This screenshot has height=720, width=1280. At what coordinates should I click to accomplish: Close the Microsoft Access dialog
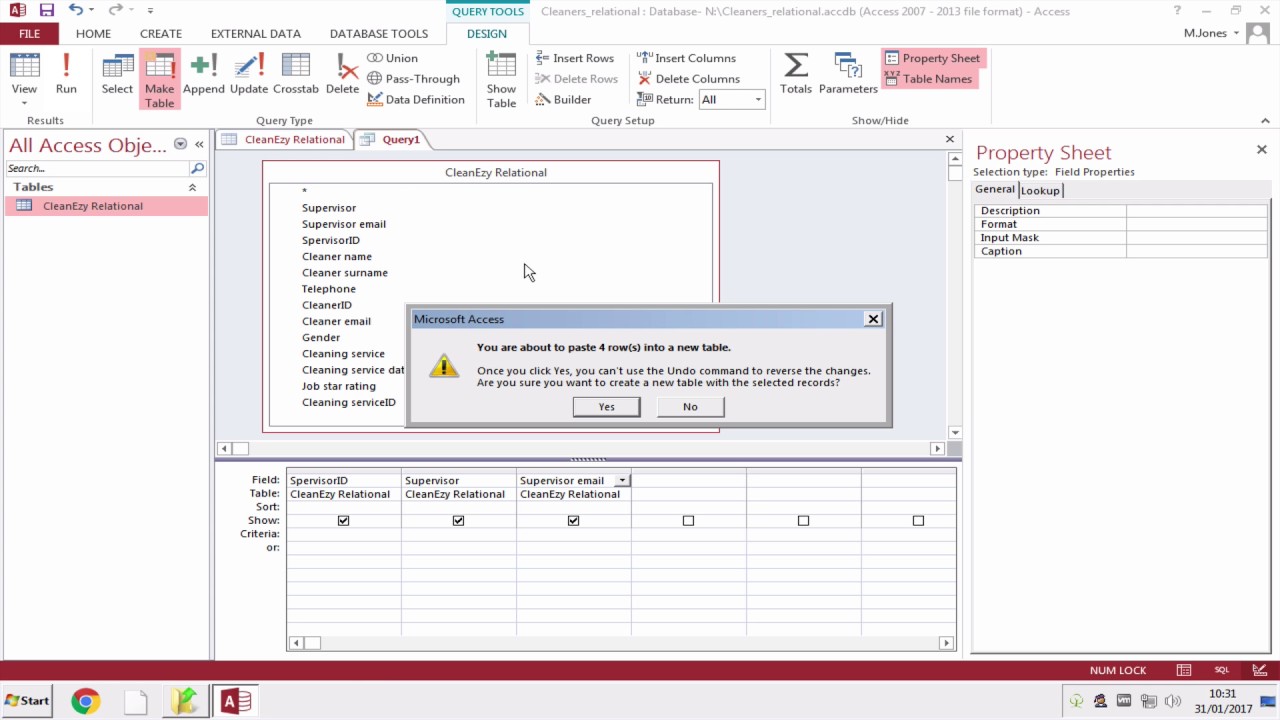(873, 319)
